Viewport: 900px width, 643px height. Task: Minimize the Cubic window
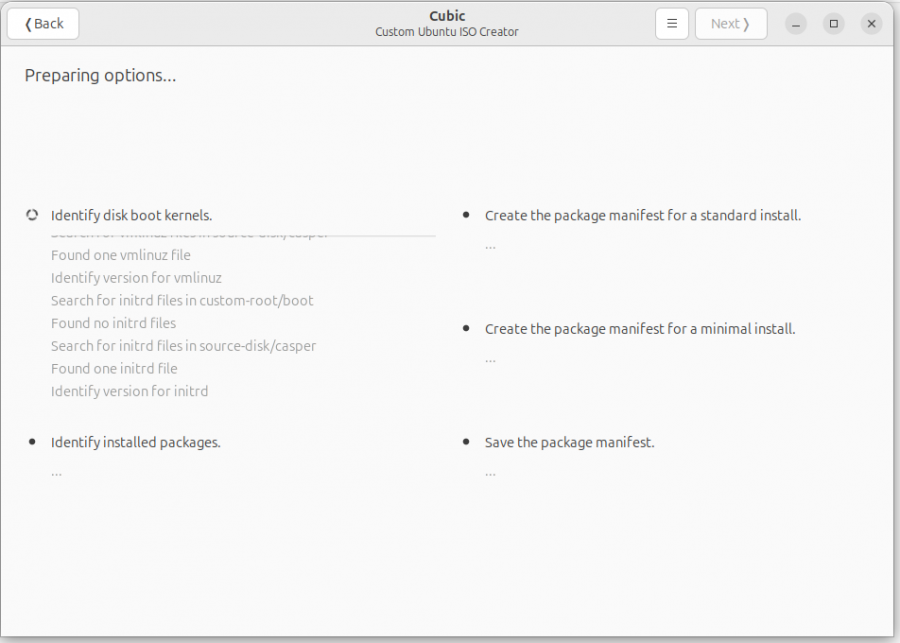click(x=796, y=24)
